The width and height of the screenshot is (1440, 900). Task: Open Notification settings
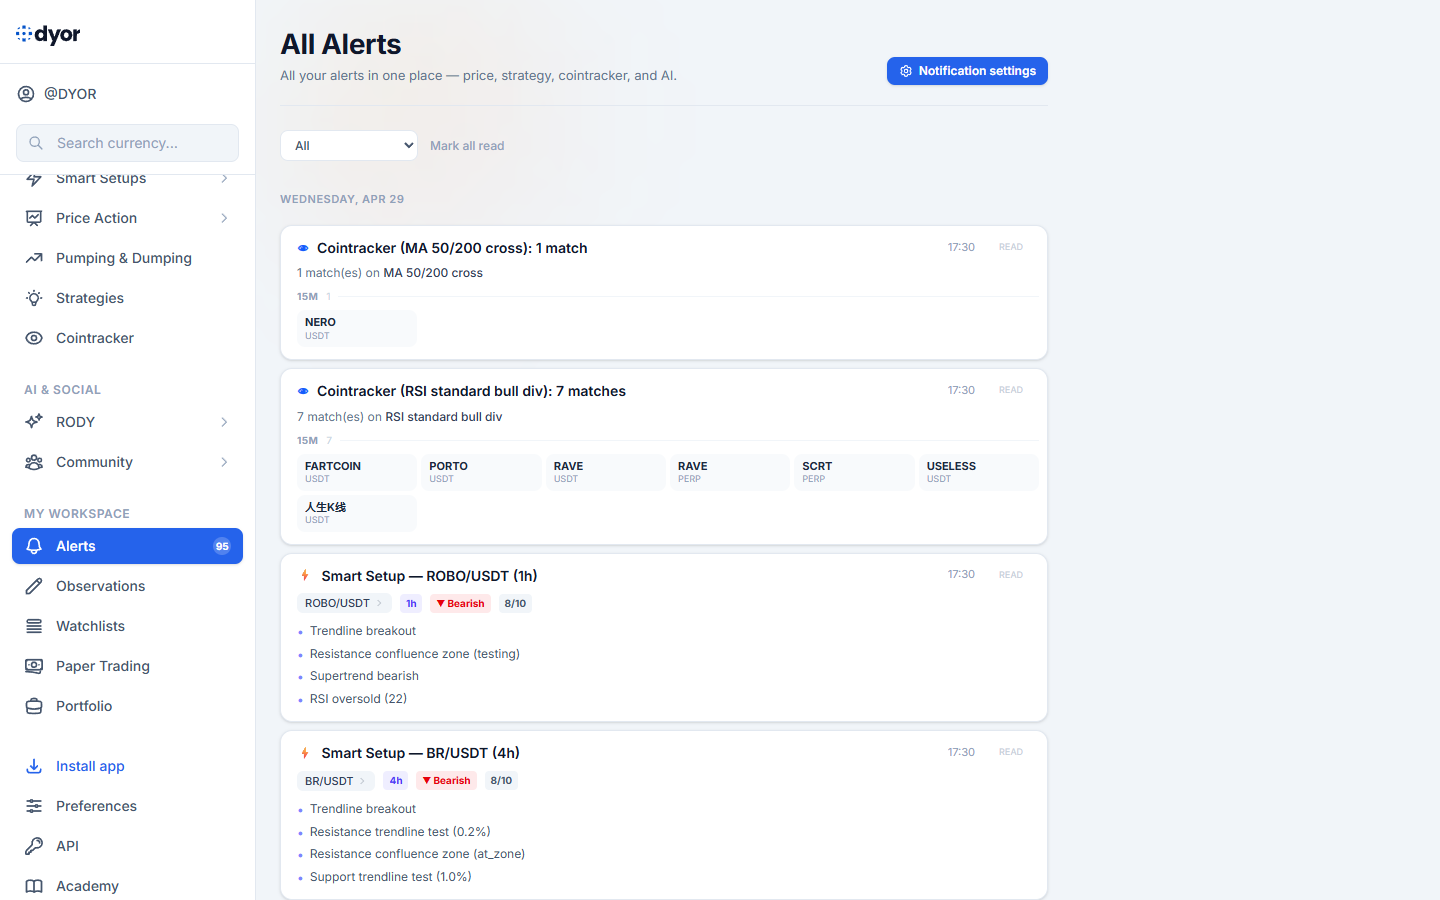click(x=967, y=71)
